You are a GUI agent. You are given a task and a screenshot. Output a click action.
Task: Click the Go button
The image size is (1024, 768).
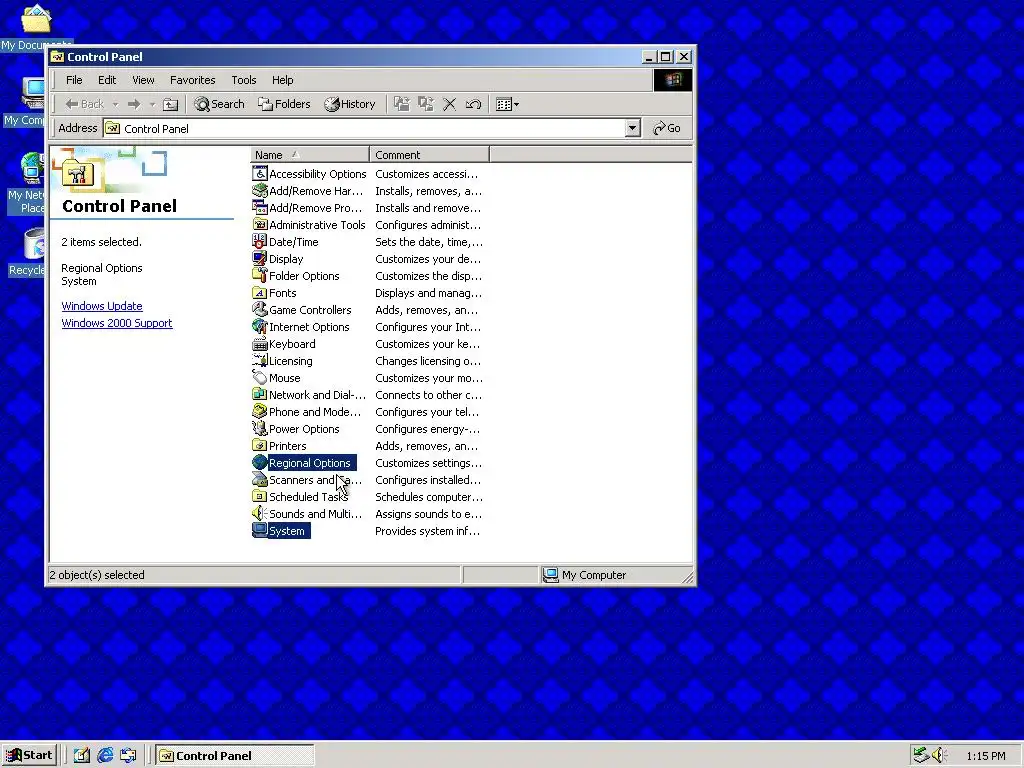tap(667, 128)
